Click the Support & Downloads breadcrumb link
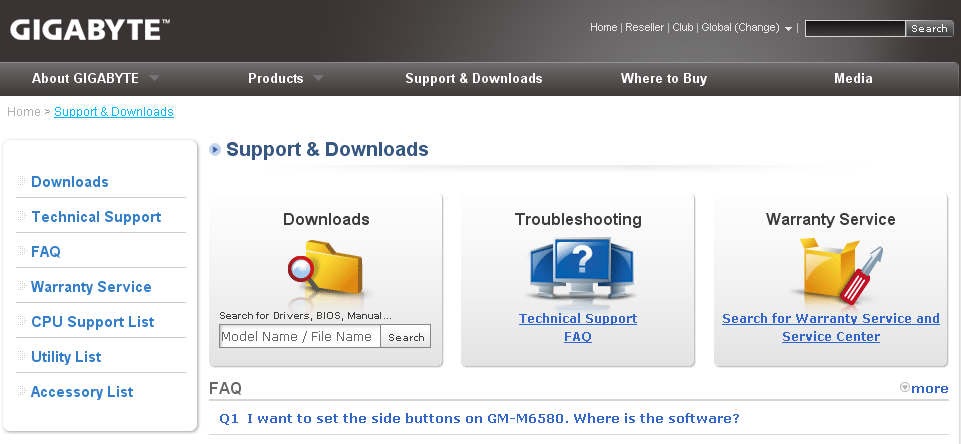 pos(114,112)
